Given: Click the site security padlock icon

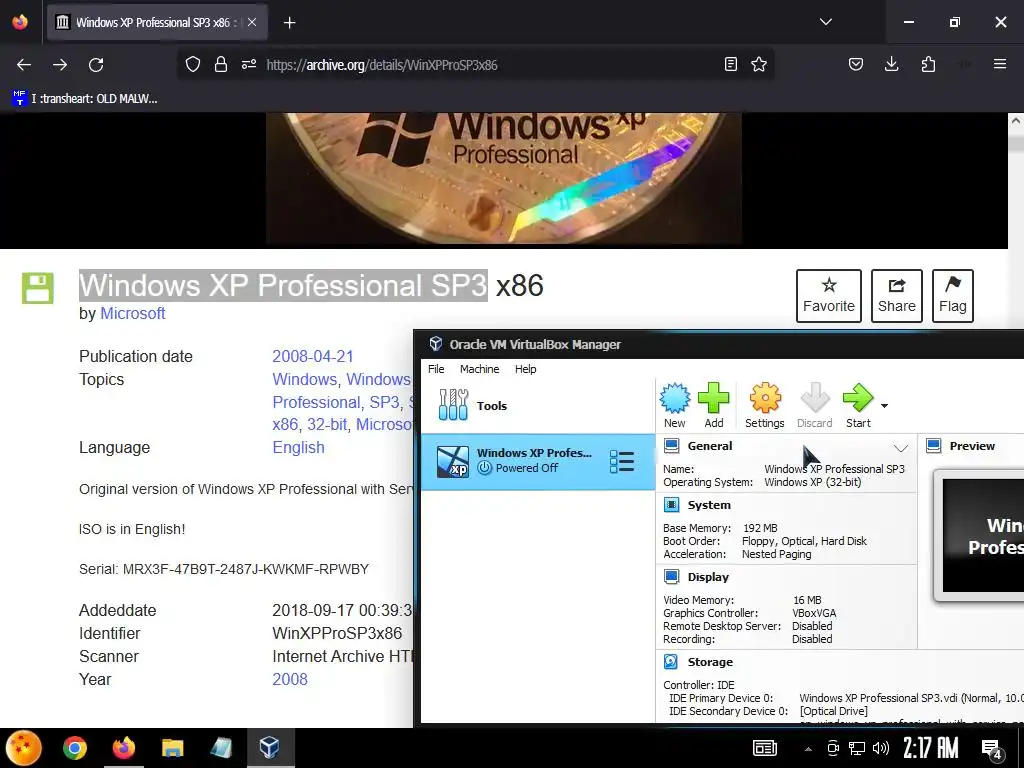Looking at the screenshot, I should pyautogui.click(x=221, y=64).
